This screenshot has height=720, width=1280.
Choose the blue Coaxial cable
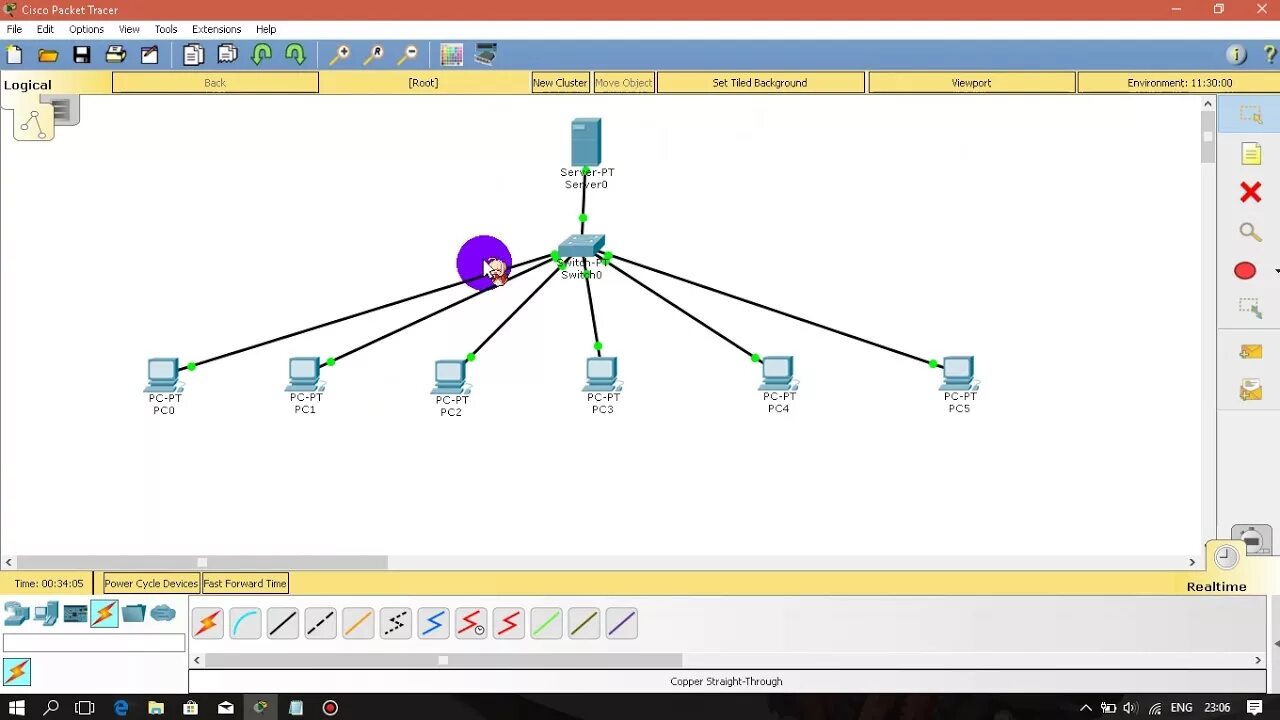pyautogui.click(x=433, y=624)
